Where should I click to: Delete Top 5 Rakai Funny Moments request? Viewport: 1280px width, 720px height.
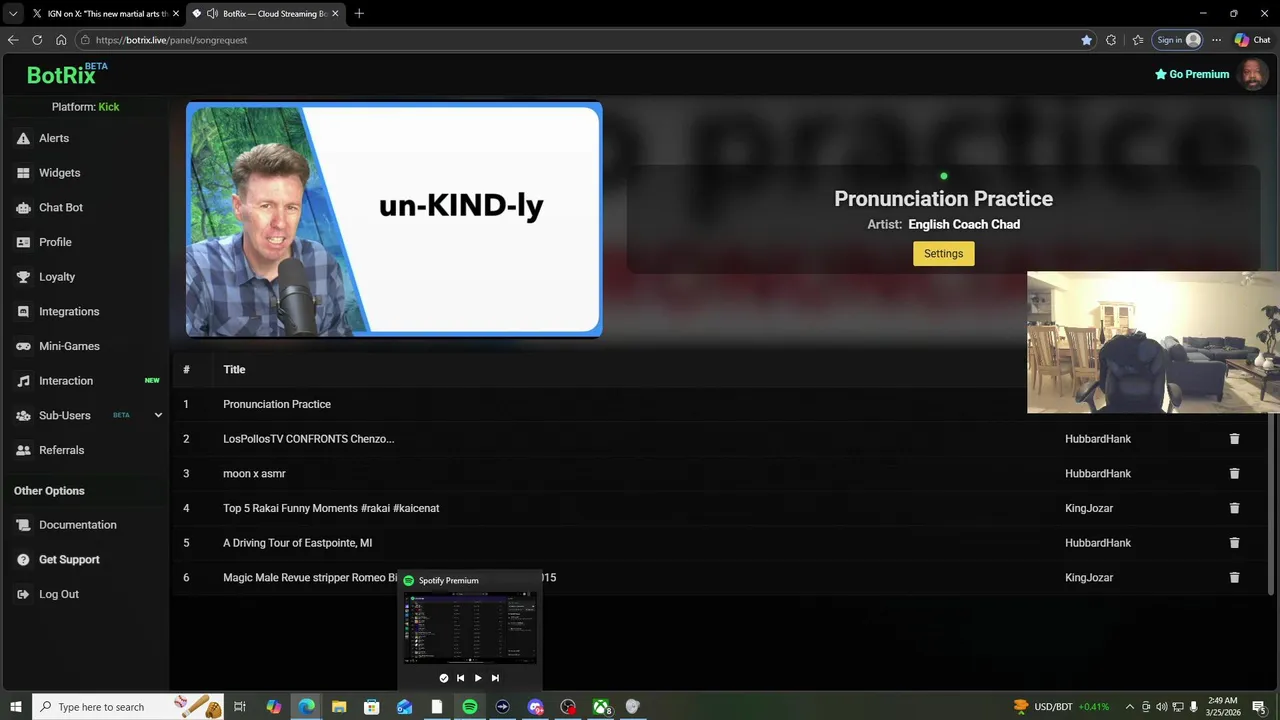(1234, 508)
